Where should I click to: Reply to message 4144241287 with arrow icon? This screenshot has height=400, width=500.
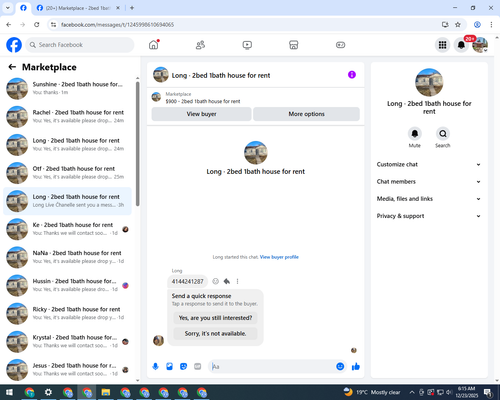tap(227, 281)
